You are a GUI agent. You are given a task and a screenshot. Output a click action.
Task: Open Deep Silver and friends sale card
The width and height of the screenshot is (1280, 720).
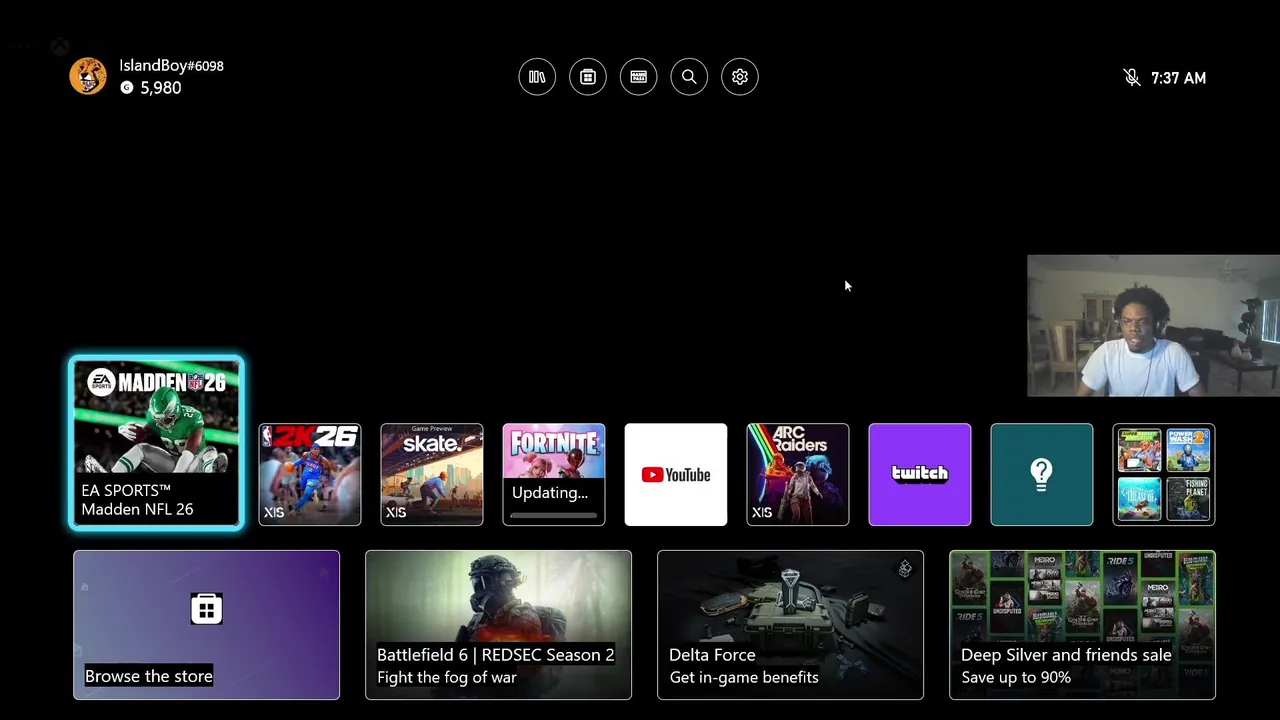point(1082,625)
